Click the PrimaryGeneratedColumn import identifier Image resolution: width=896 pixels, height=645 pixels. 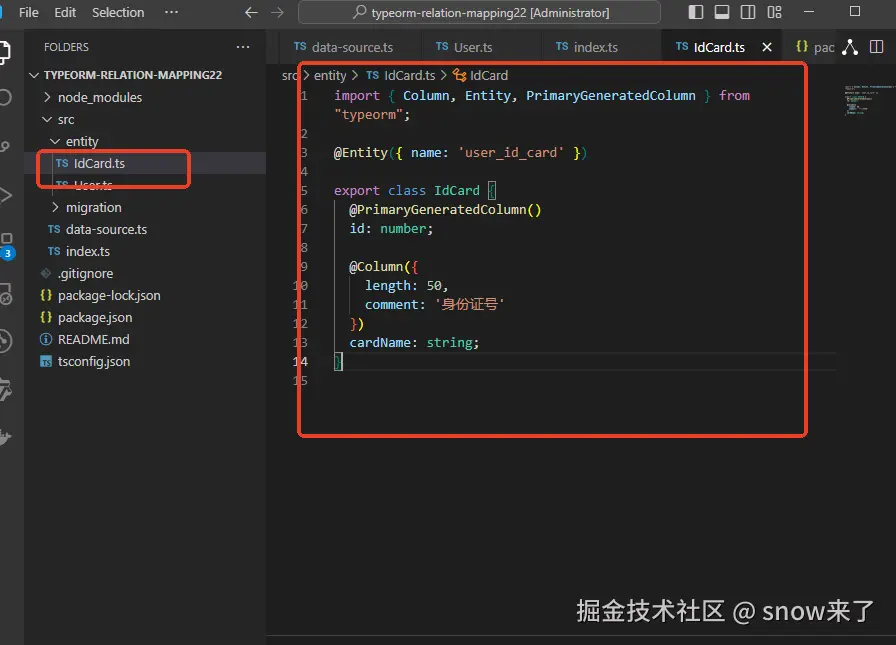610,95
